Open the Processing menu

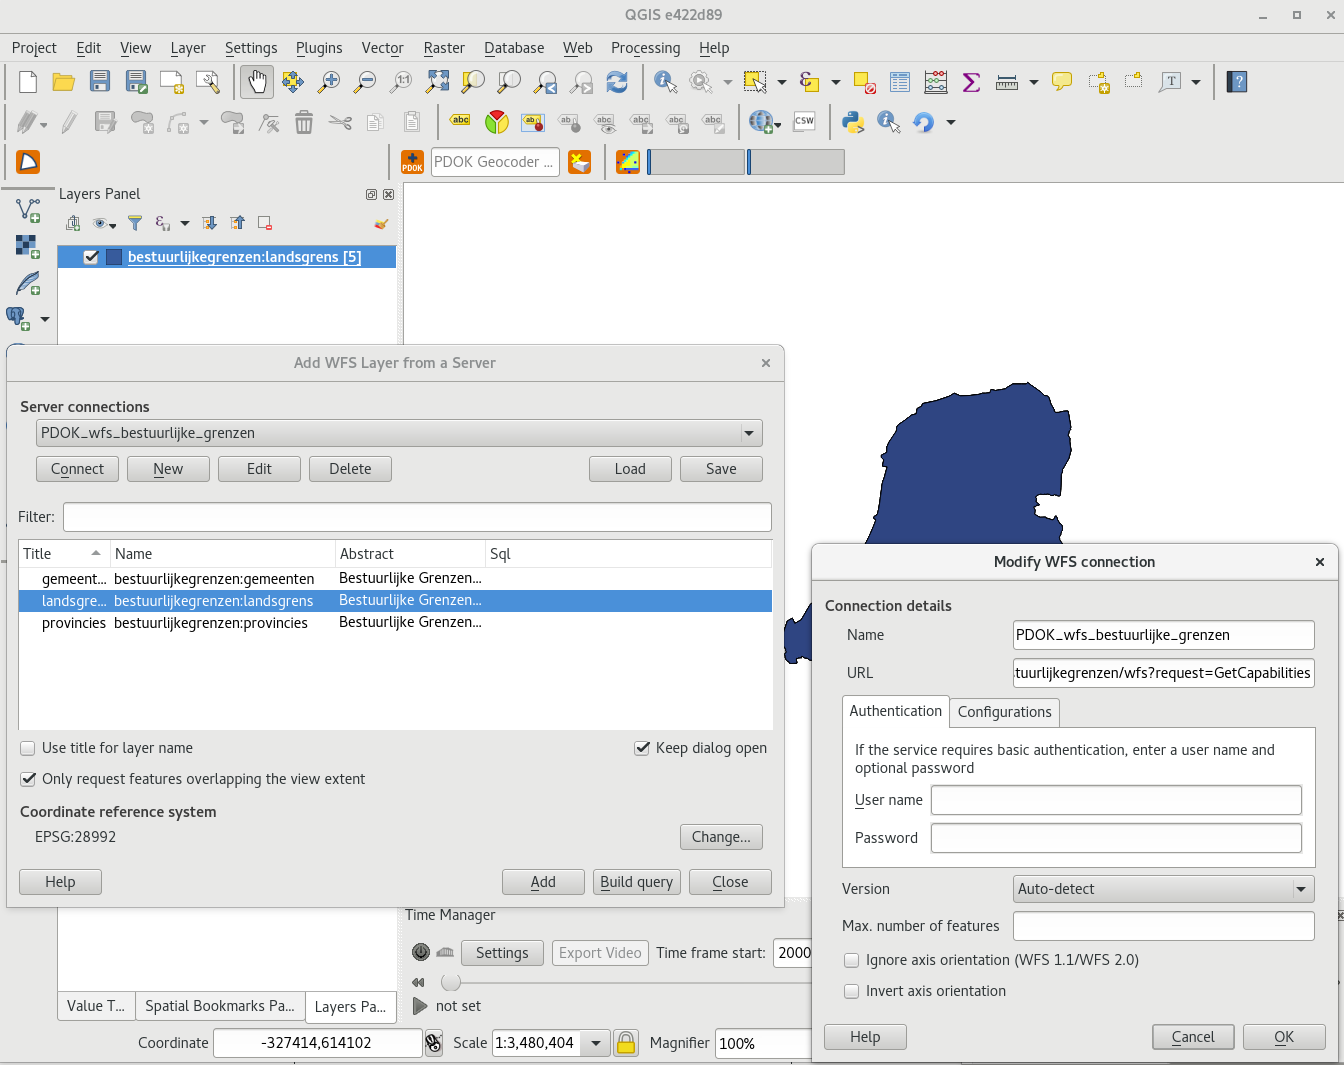[645, 48]
